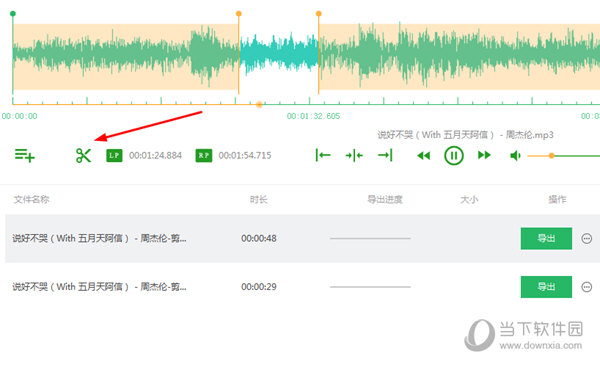Click the center-on-selection arrows icon
The image size is (600, 367).
click(354, 155)
